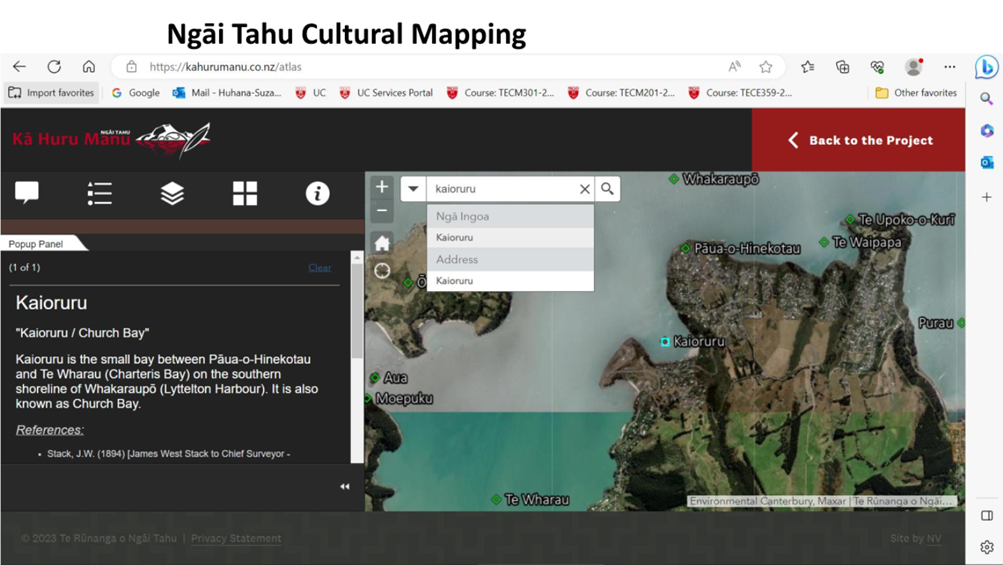Open the Import favorites bookmark
The height and width of the screenshot is (565, 1003).
click(x=51, y=93)
